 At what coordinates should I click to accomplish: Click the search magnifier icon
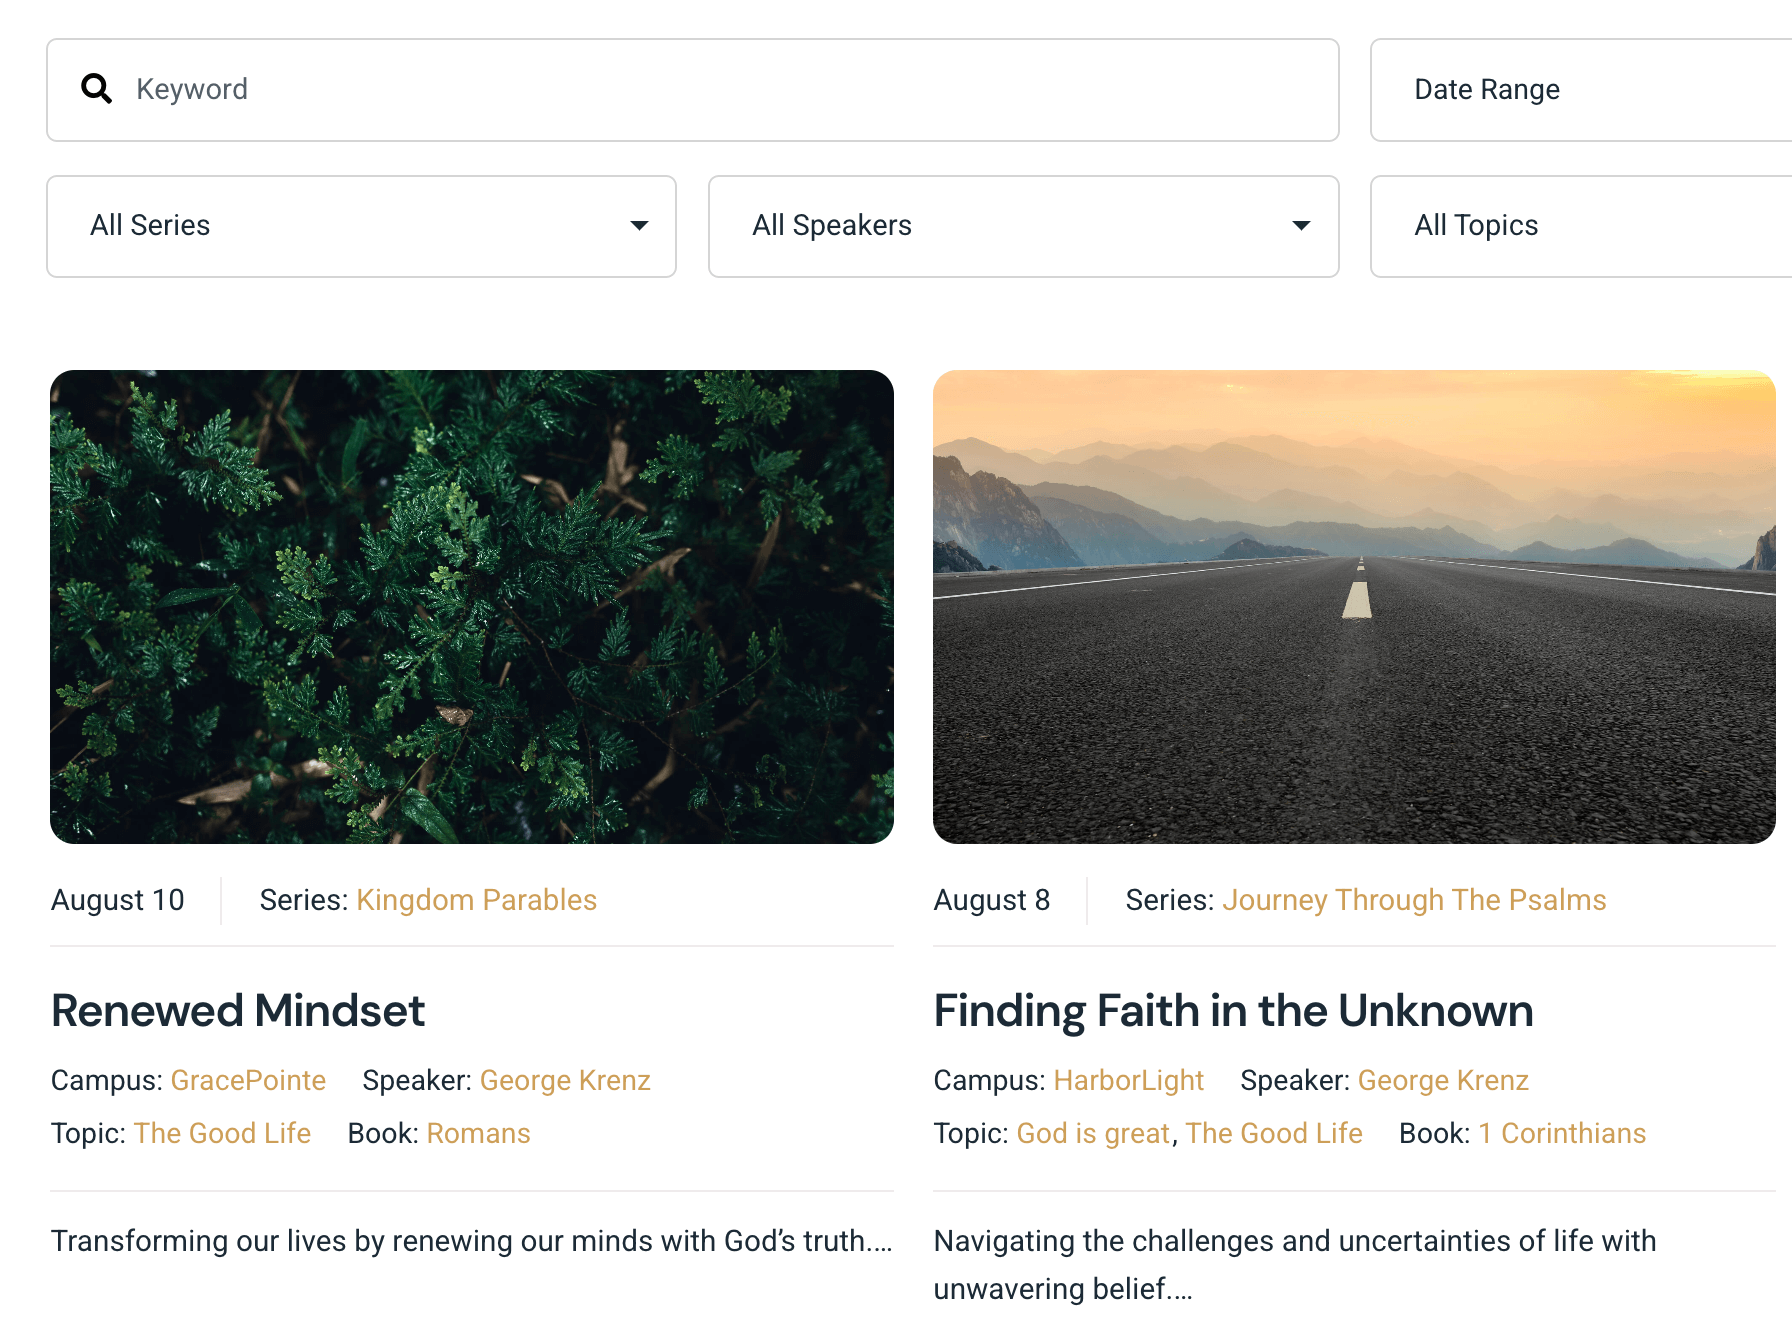point(96,89)
